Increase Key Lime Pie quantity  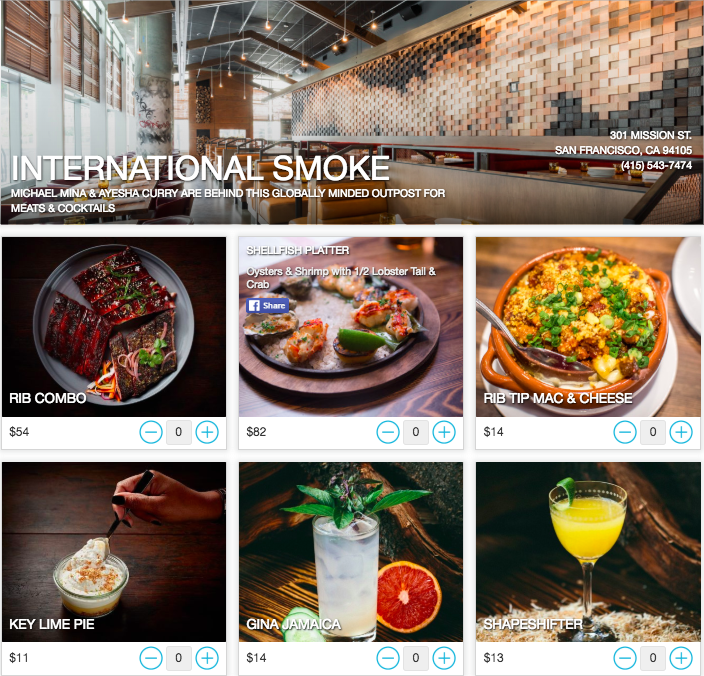pyautogui.click(x=207, y=658)
